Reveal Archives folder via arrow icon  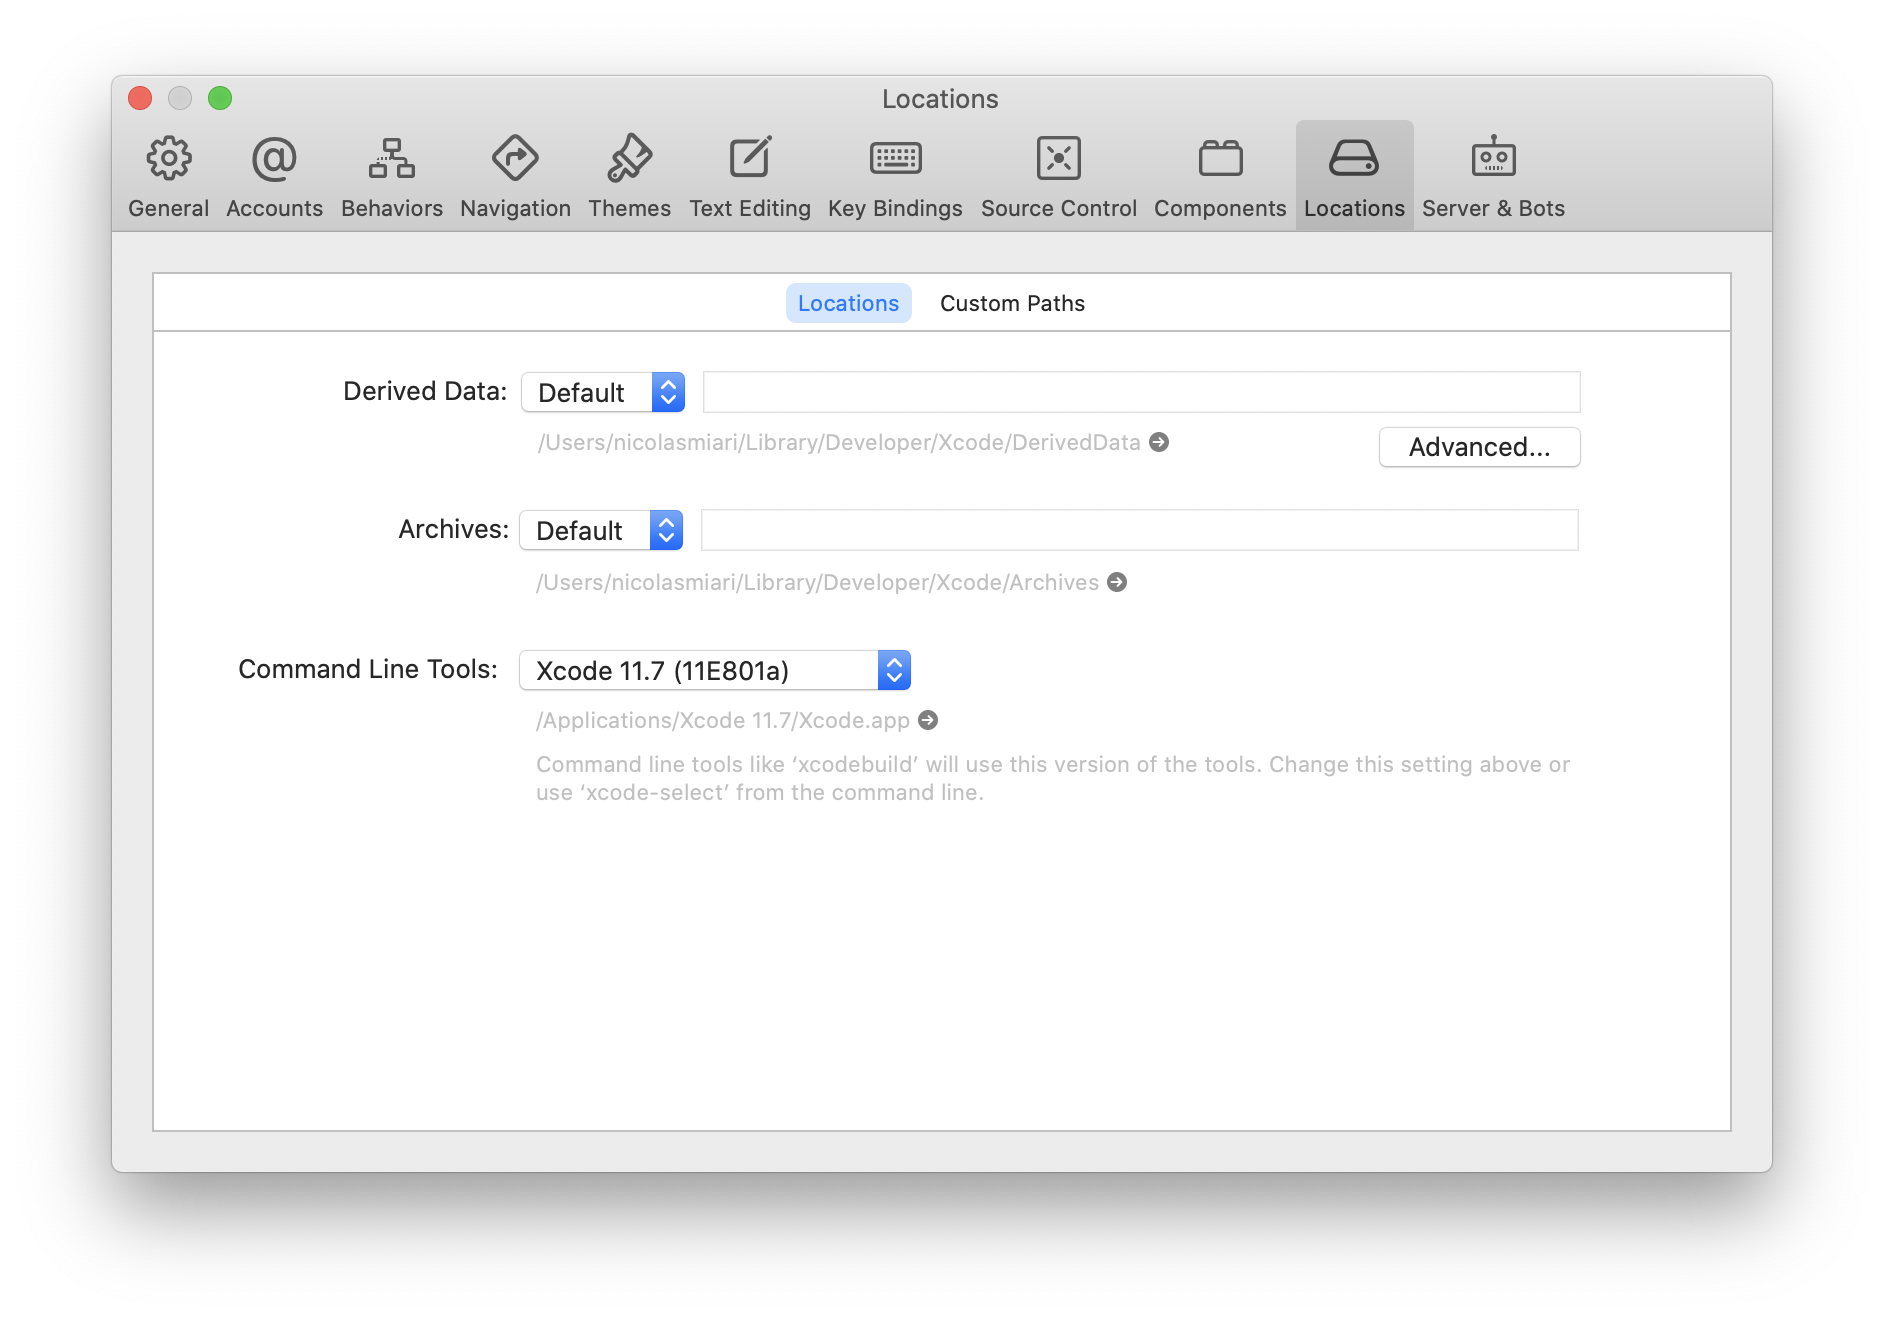point(1117,582)
